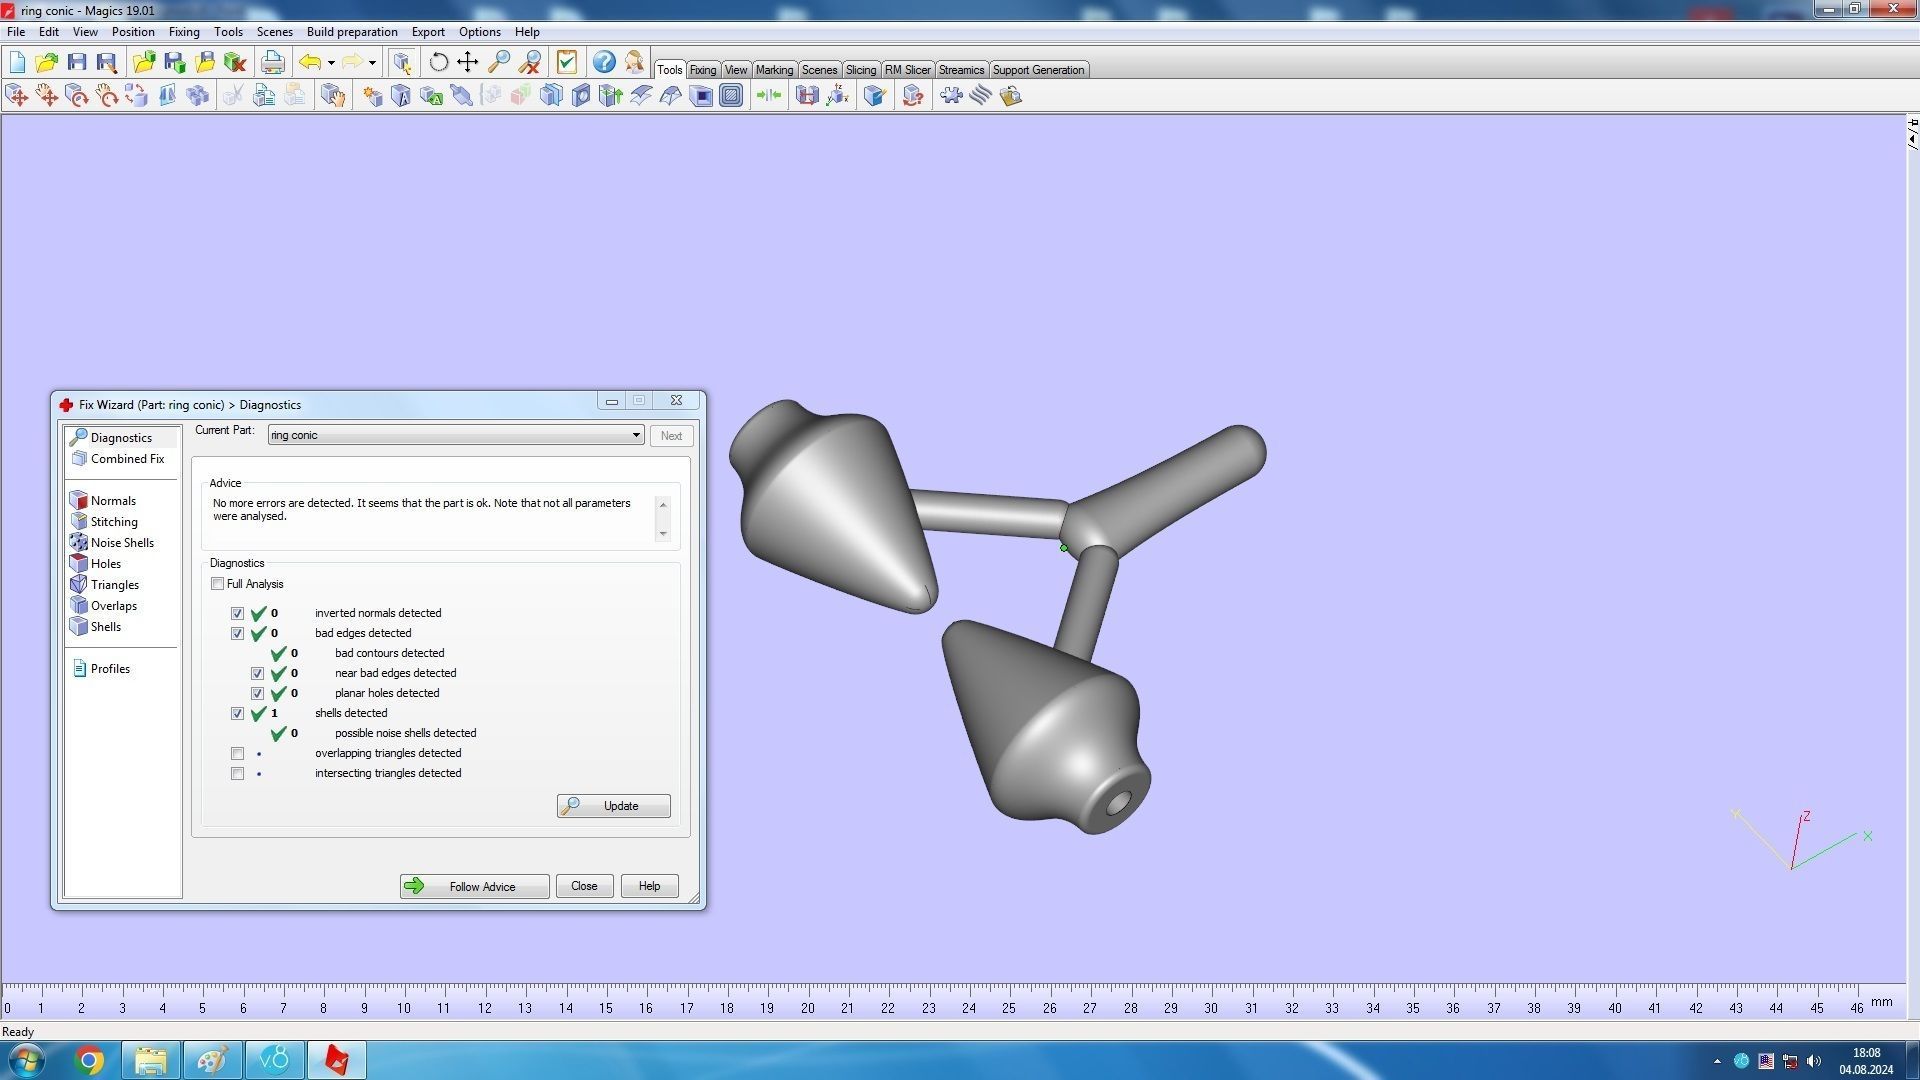Enable the Full Analysis checkbox

click(x=217, y=584)
